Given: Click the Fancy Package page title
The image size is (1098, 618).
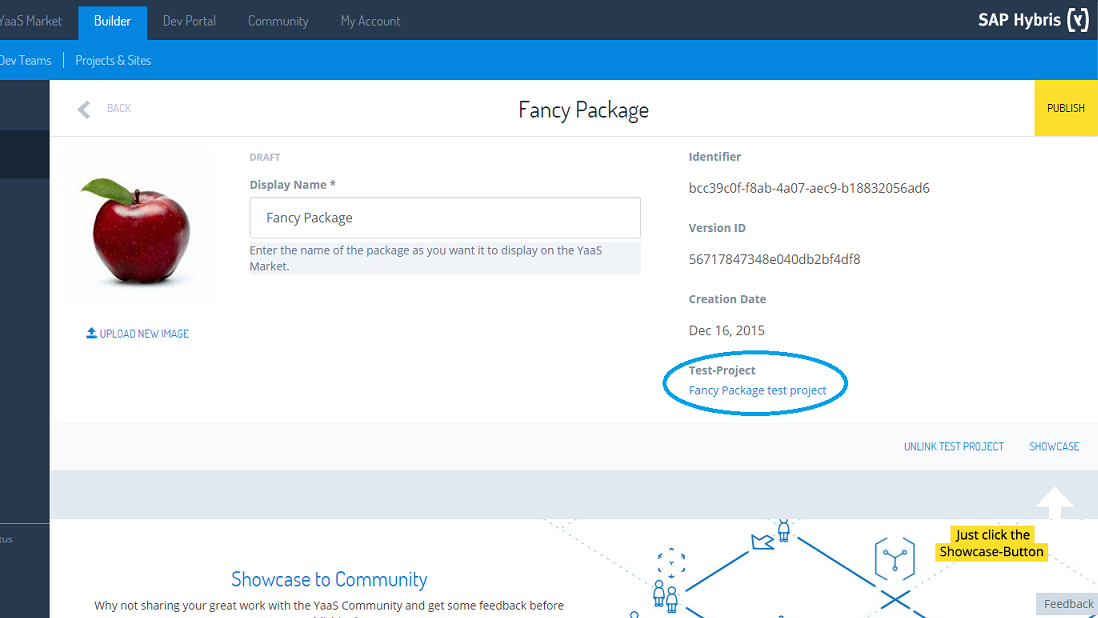Looking at the screenshot, I should (x=583, y=111).
